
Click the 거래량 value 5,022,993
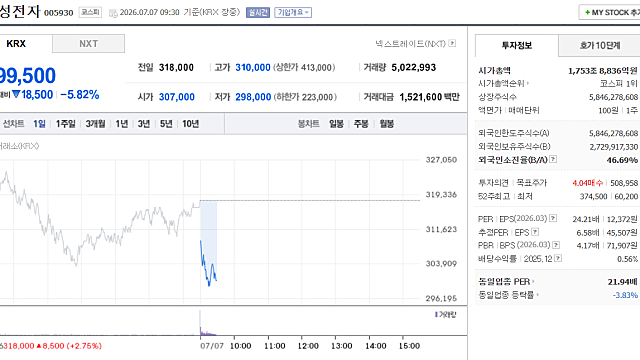(413, 67)
